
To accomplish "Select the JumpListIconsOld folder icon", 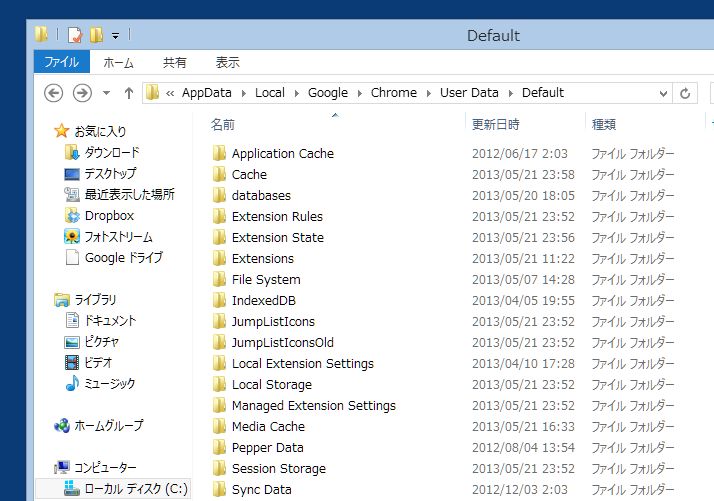I will point(219,342).
